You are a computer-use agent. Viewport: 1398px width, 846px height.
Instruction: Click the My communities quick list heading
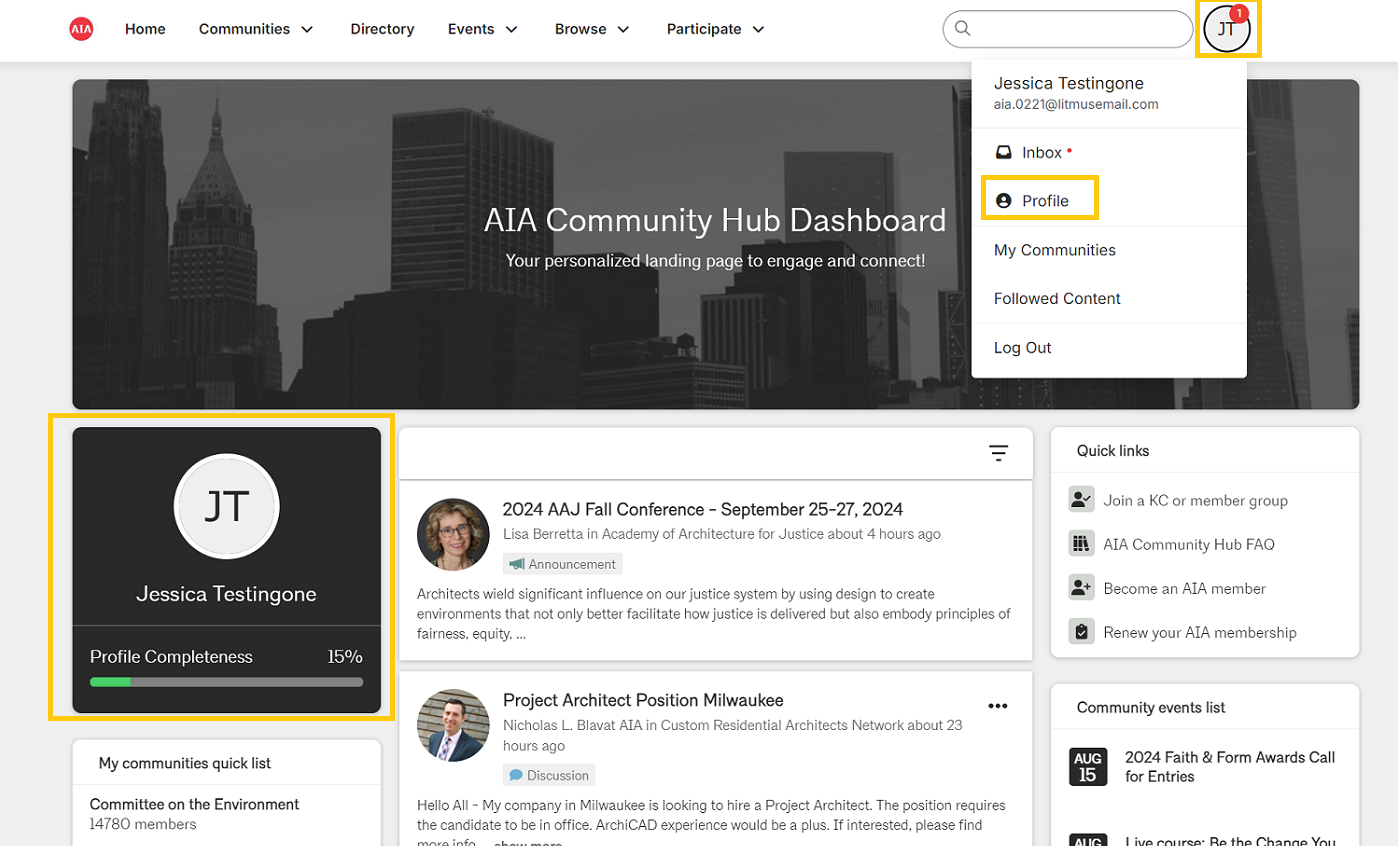(185, 763)
